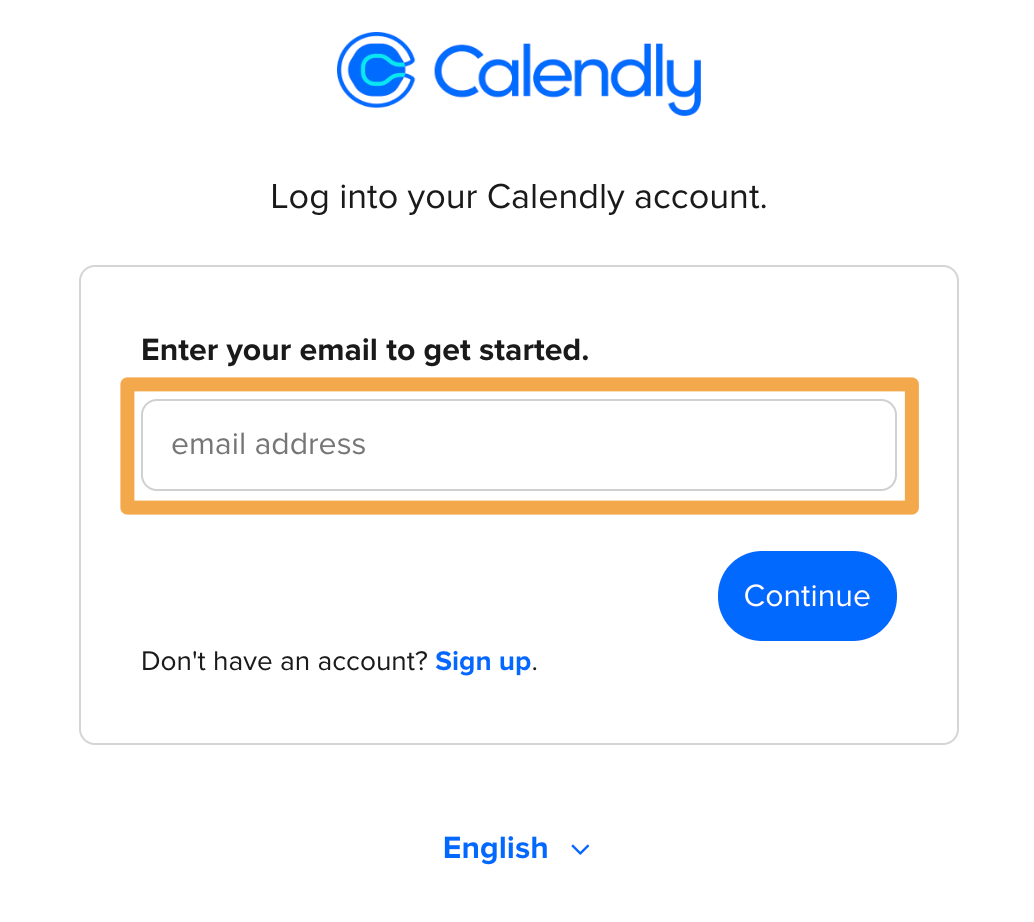The image size is (1034, 922).
Task: Select the English language label text
Action: [495, 849]
